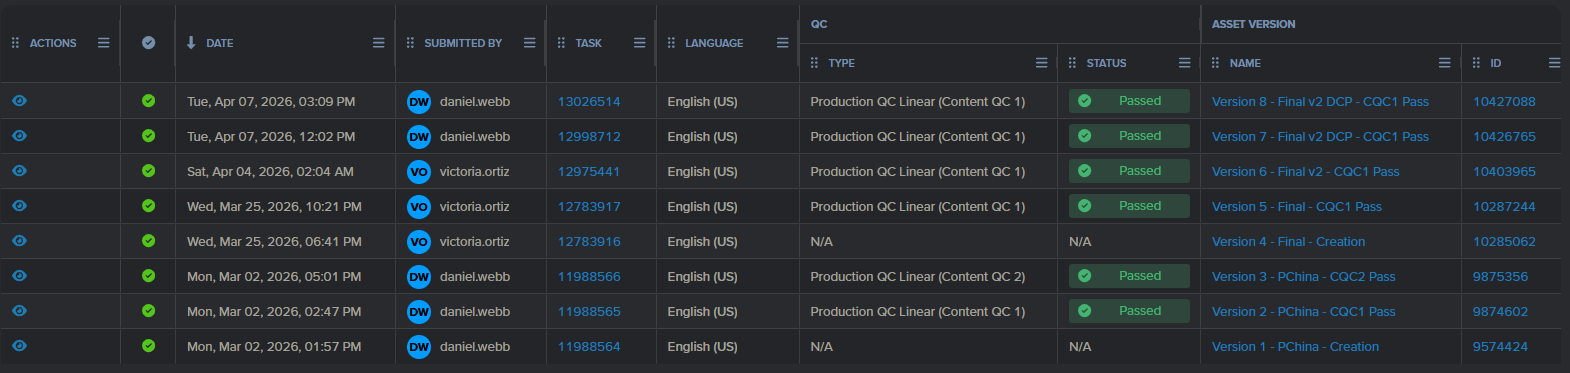Screen dimensions: 1570x373
Task: Click daniel.webb in the 01:57 PM row
Action: point(474,347)
